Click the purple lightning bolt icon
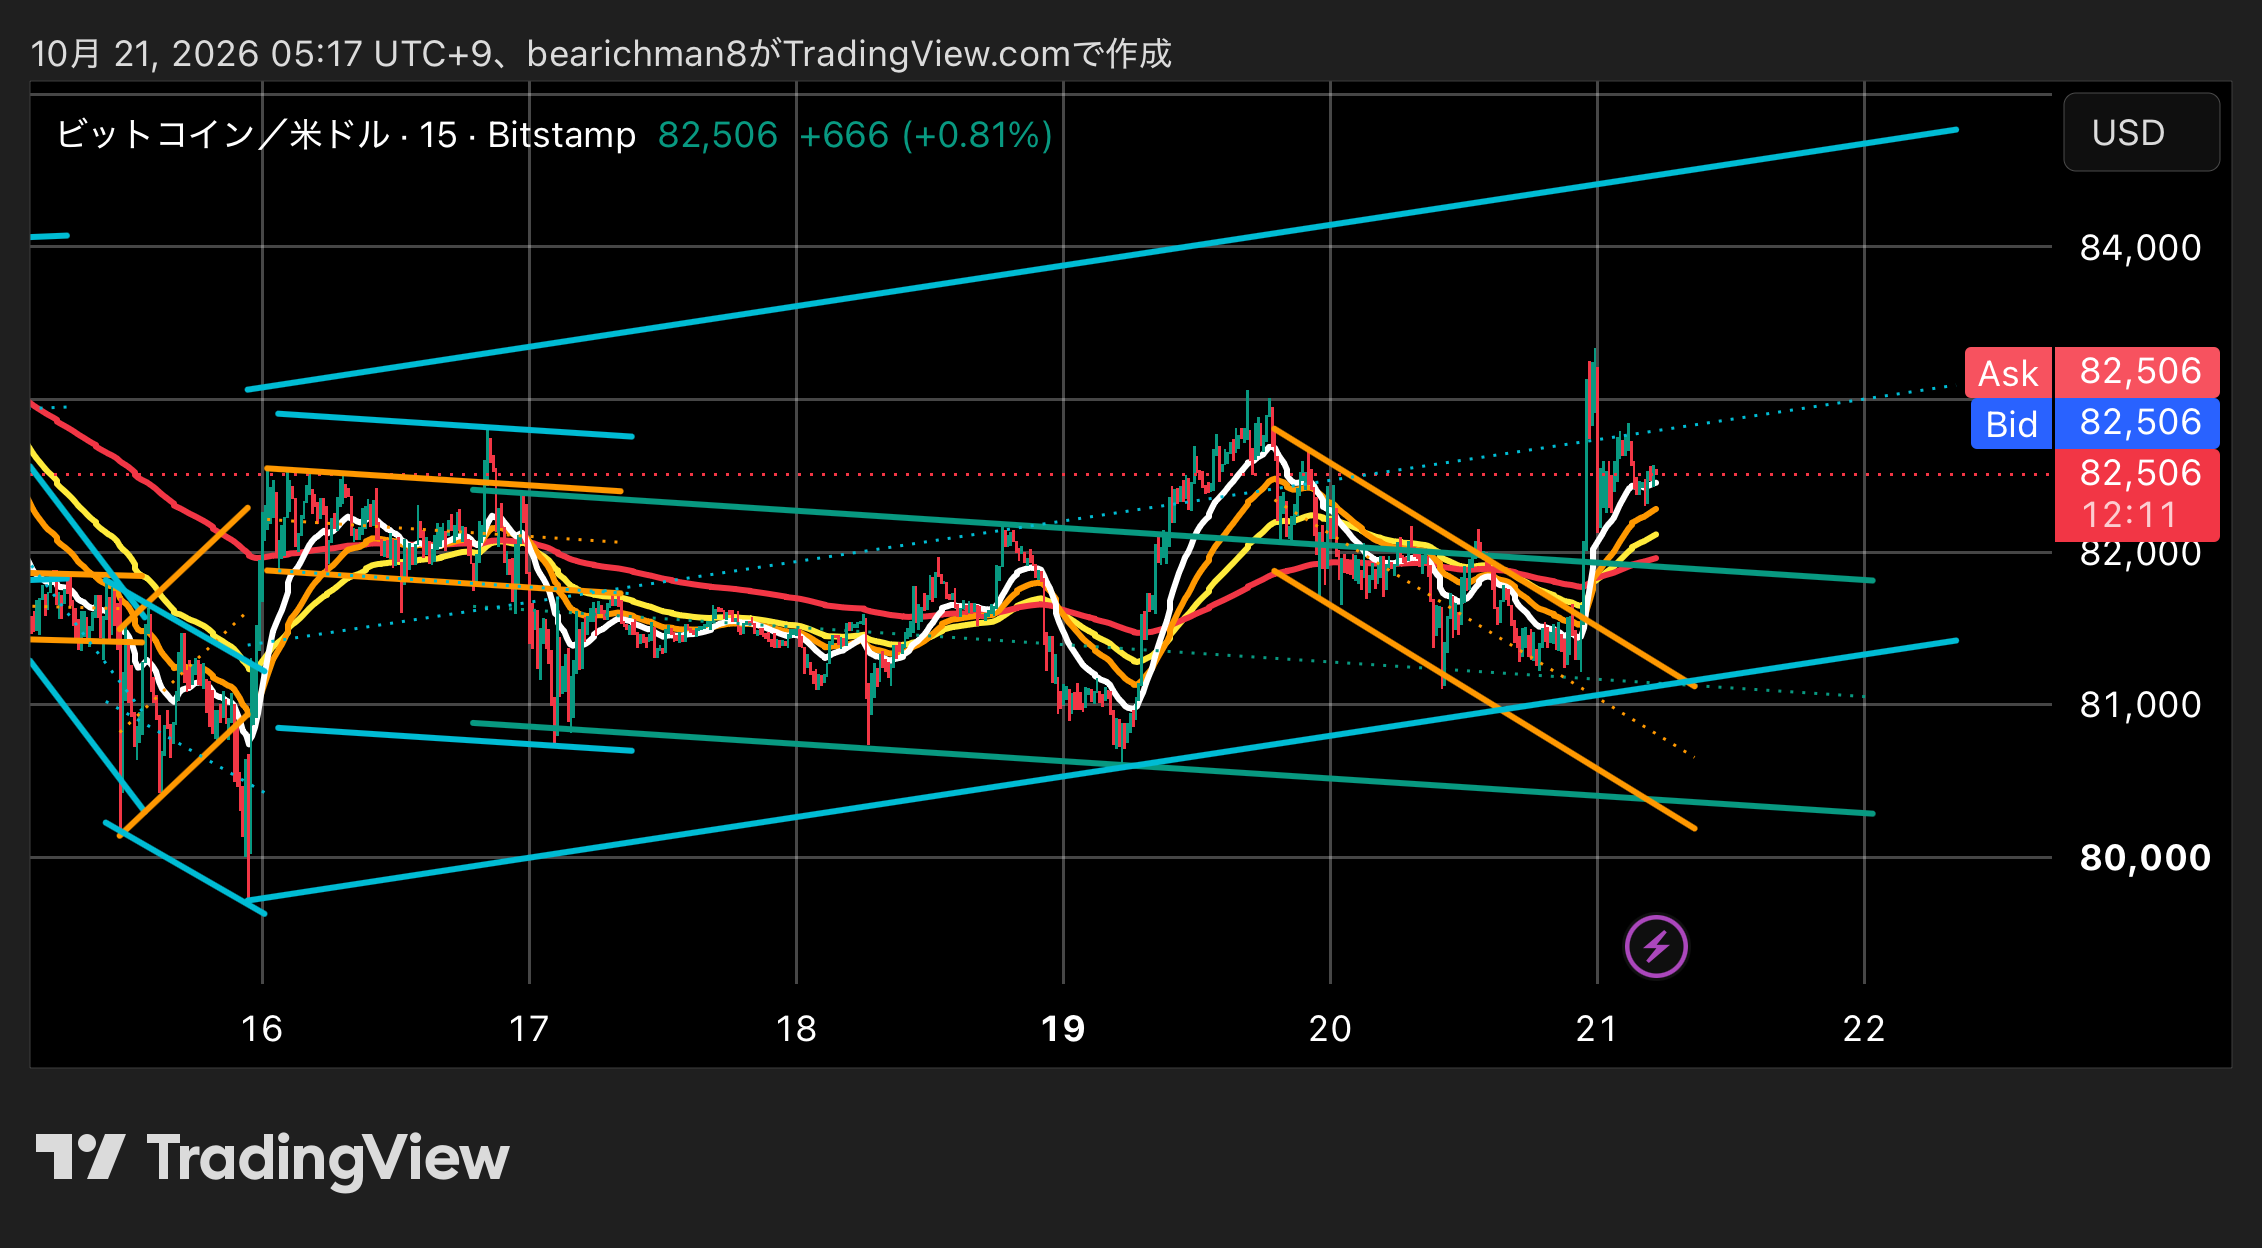The width and height of the screenshot is (2262, 1248). [x=1656, y=946]
